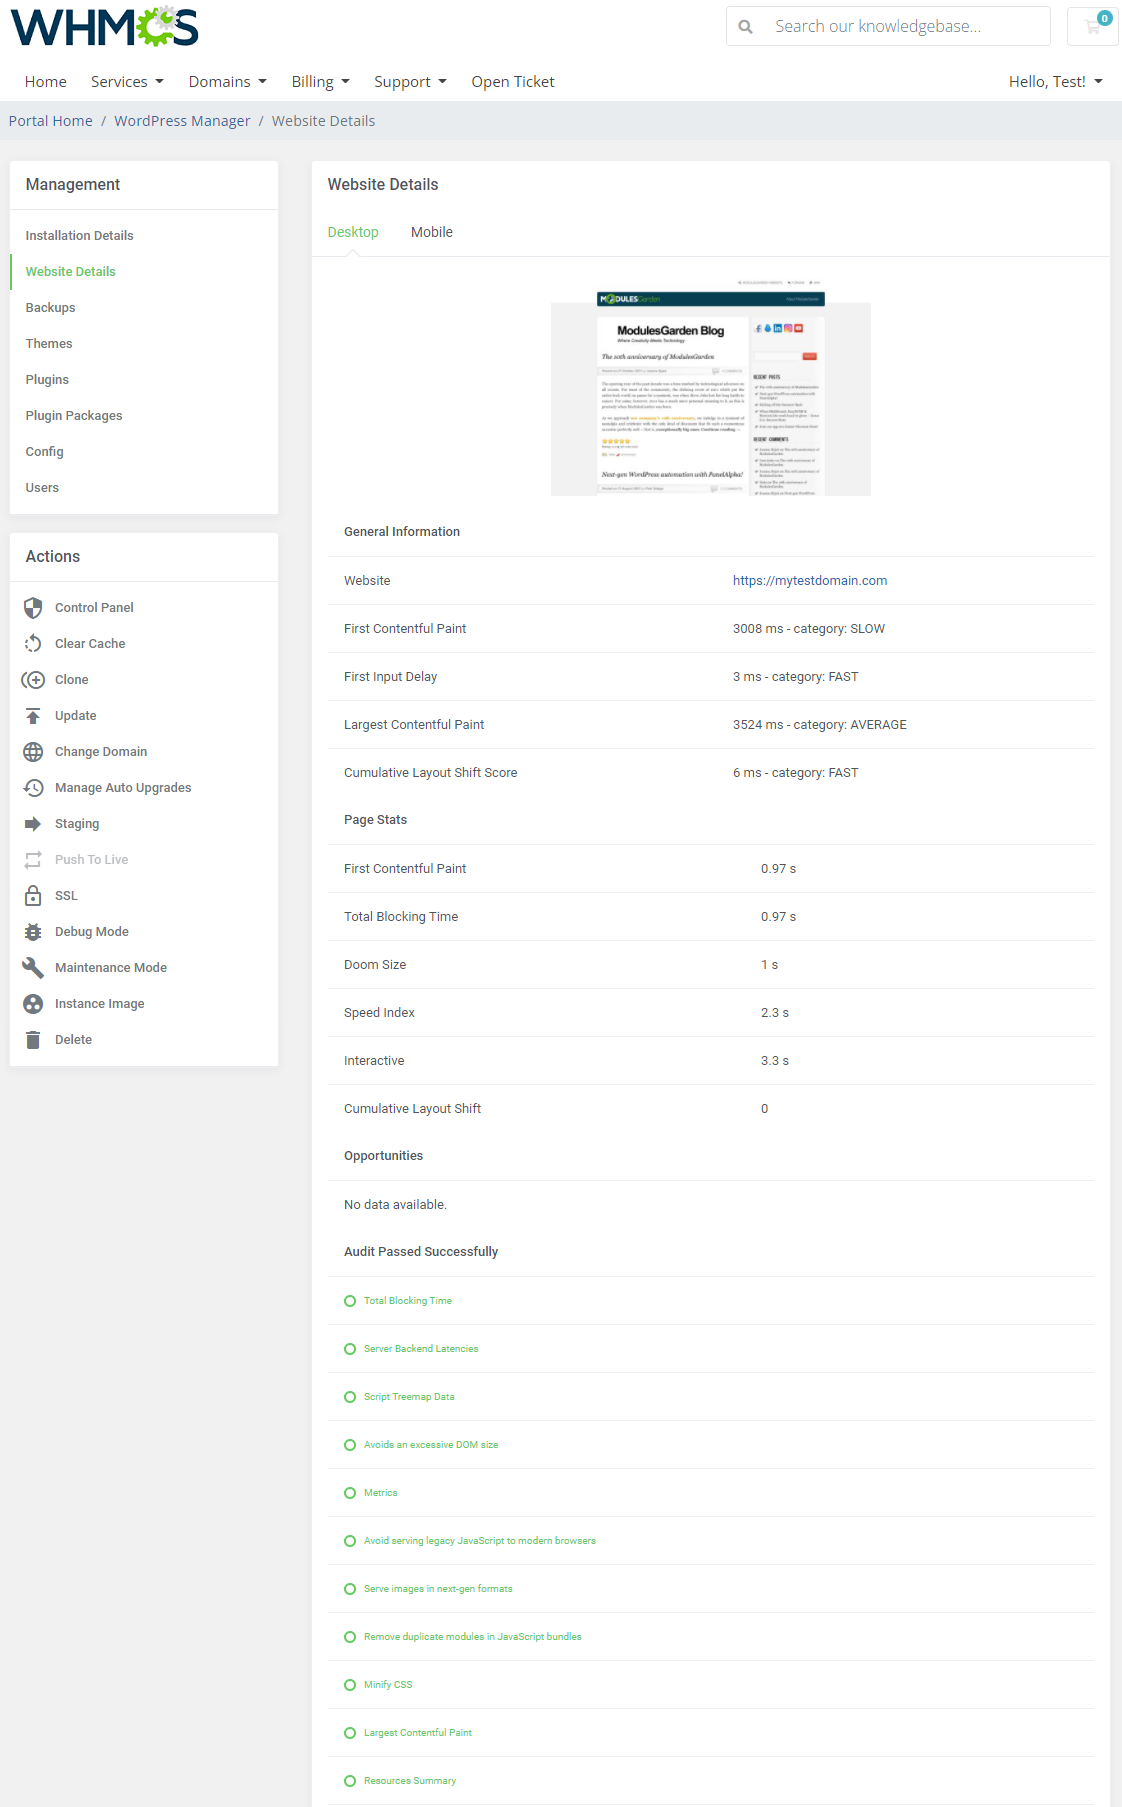This screenshot has width=1122, height=1807.
Task: Open the Billing dropdown menu
Action: [x=320, y=82]
